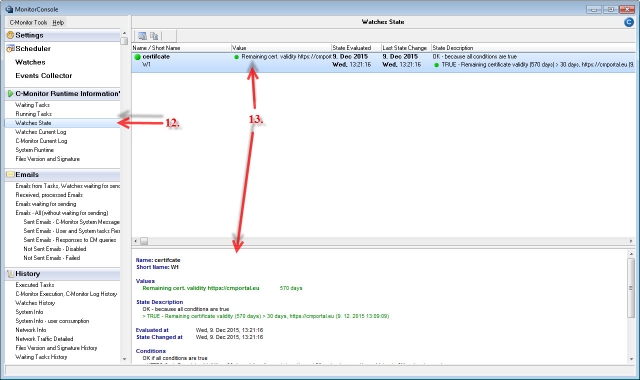Open Watches History
The width and height of the screenshot is (640, 380).
pyautogui.click(x=35, y=303)
